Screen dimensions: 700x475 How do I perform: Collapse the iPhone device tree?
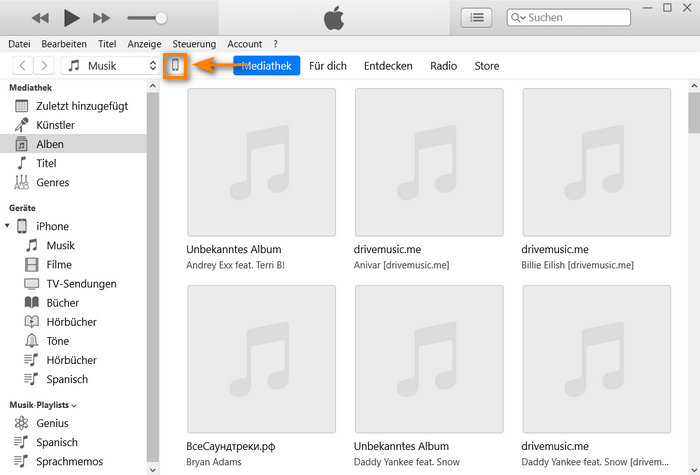pos(7,226)
